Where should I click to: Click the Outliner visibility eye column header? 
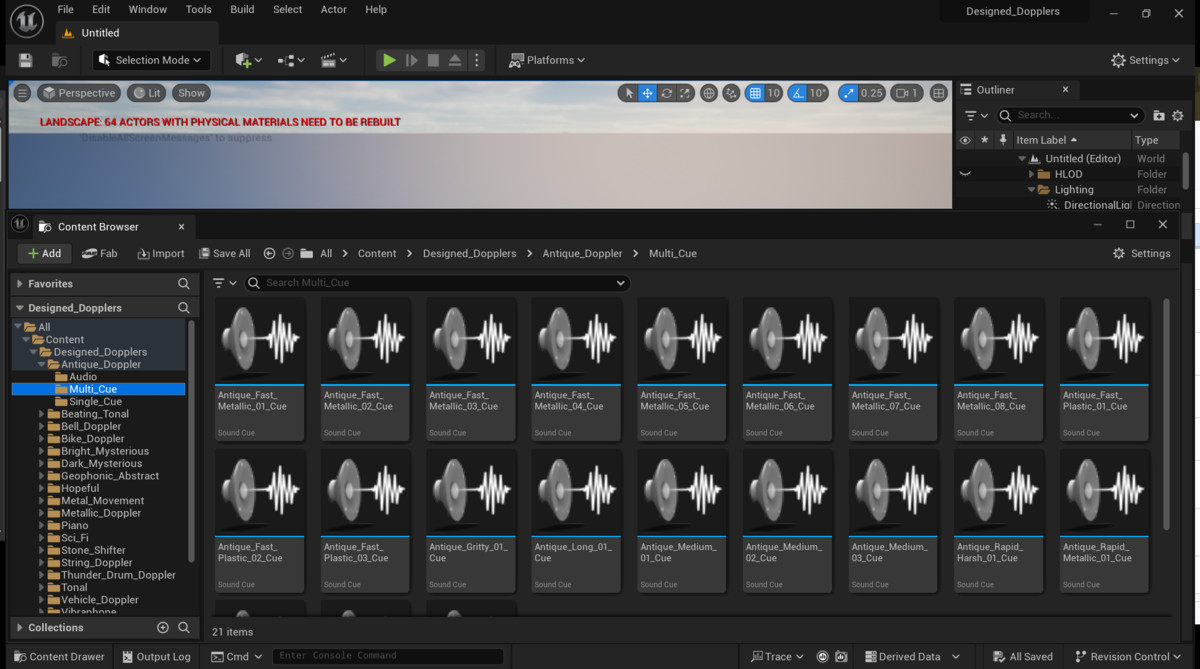coord(965,140)
